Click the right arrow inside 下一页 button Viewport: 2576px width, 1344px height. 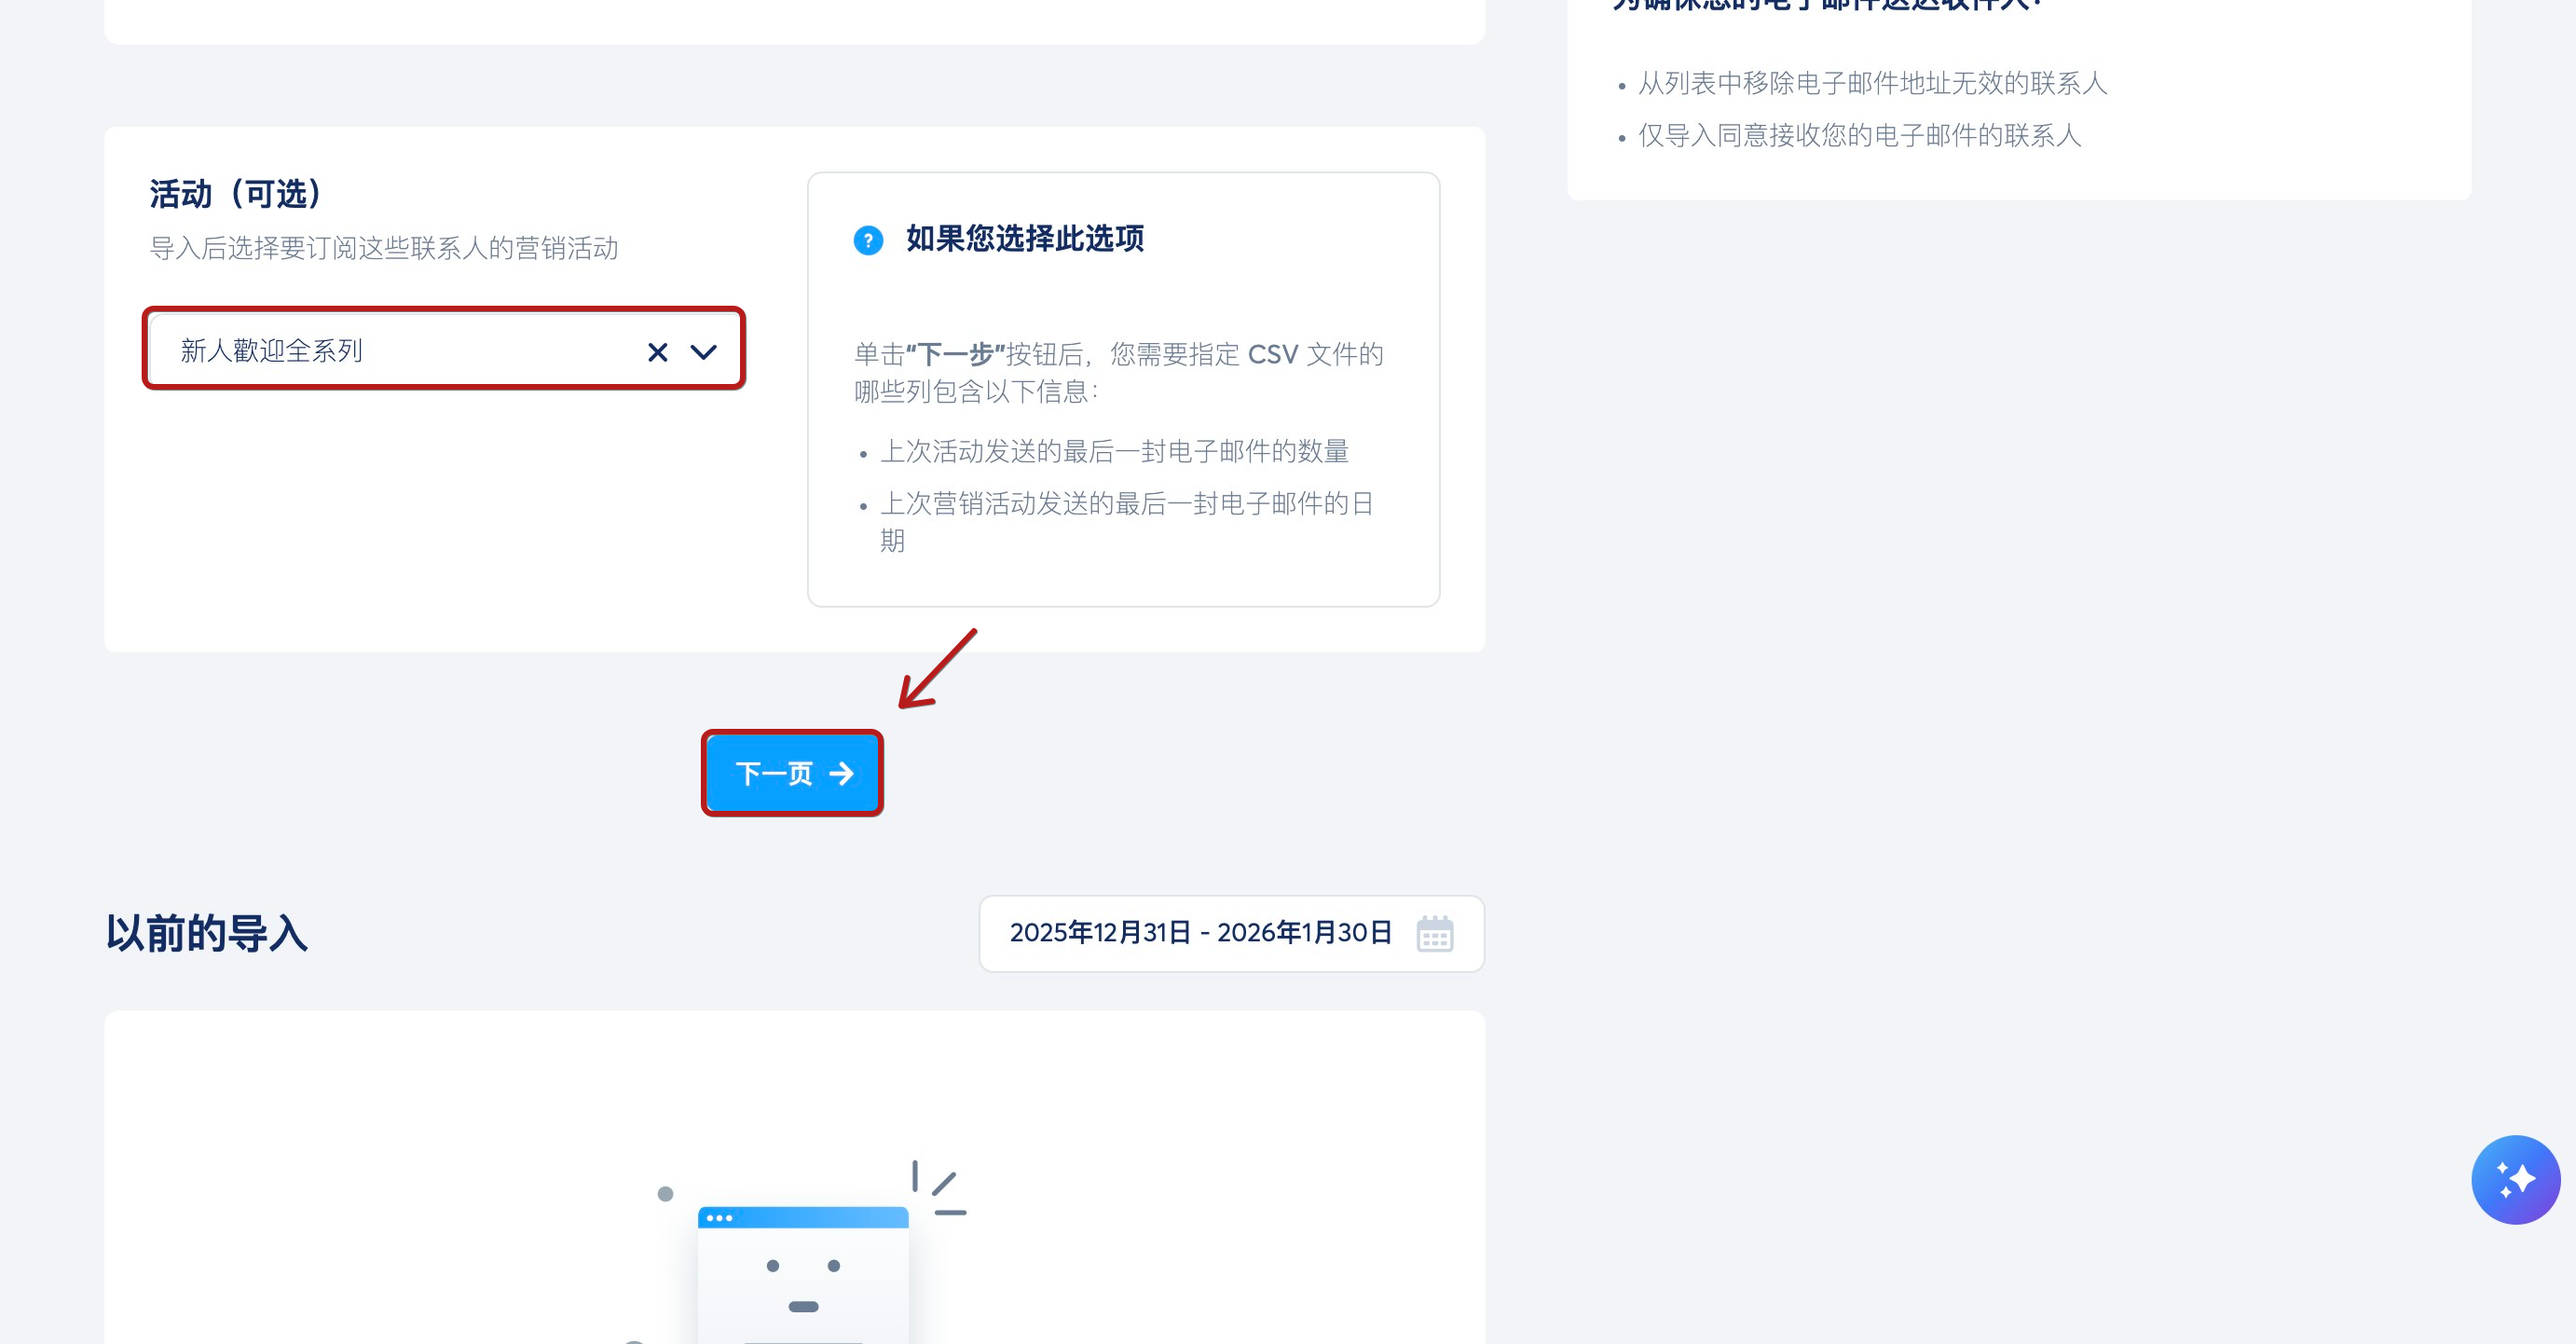point(842,773)
